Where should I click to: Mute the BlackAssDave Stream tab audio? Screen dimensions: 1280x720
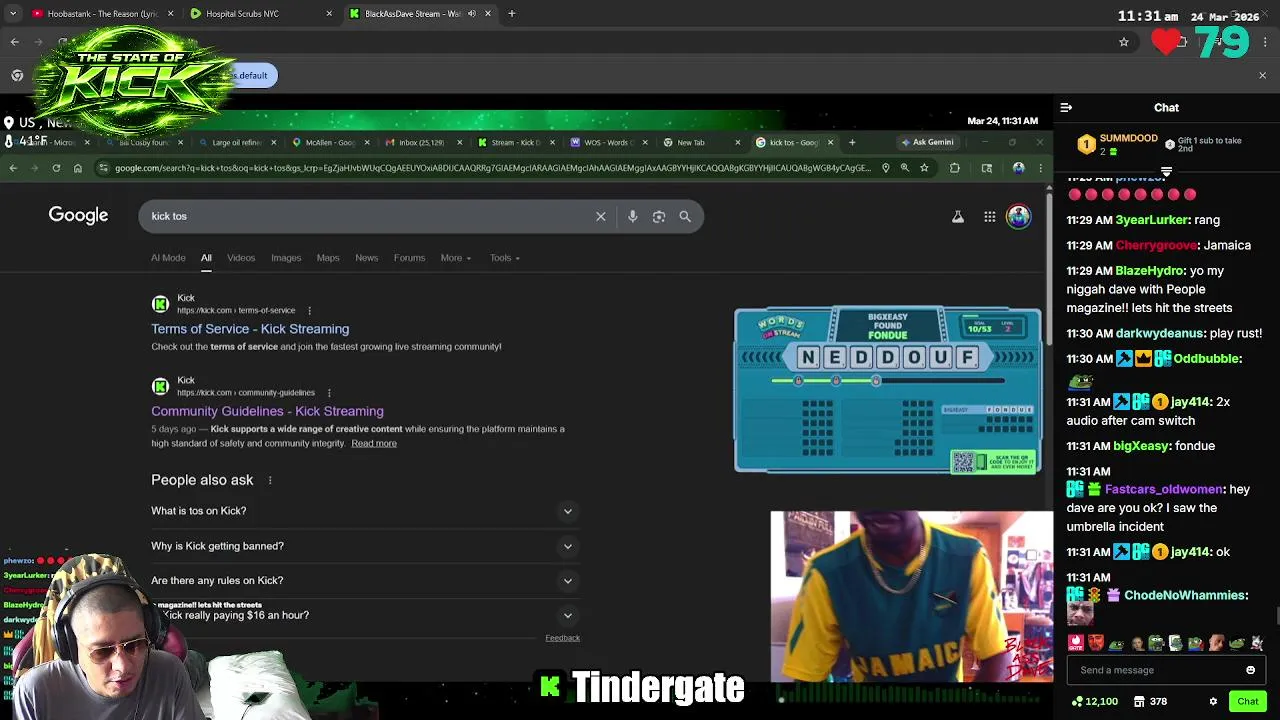[471, 14]
